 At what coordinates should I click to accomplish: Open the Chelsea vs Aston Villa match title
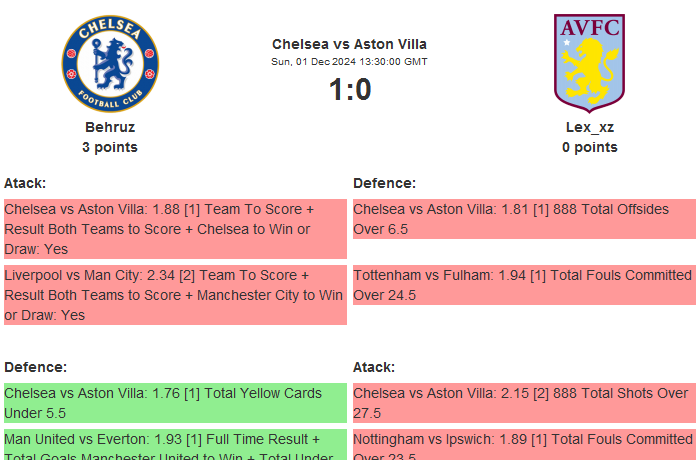349,44
